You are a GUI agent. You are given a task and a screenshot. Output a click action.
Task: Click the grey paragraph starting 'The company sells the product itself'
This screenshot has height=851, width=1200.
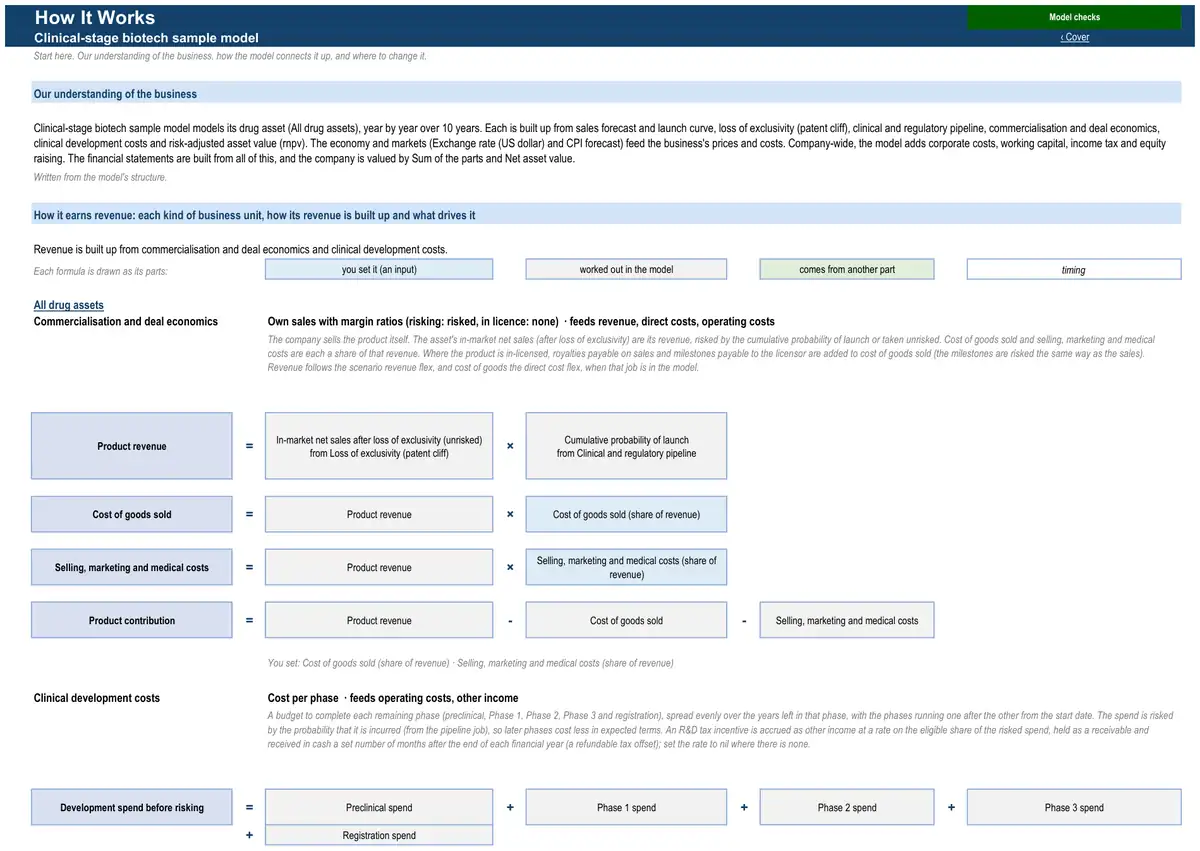pos(711,354)
